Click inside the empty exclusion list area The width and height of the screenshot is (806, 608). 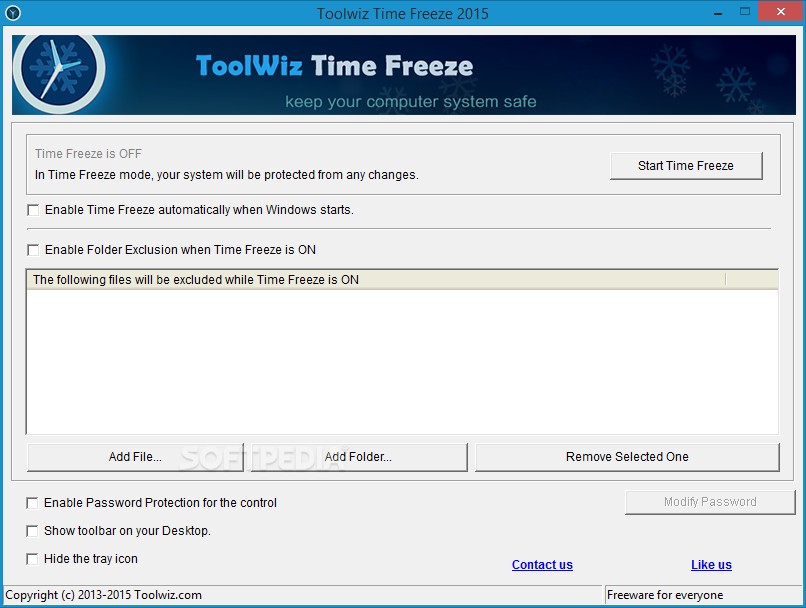[402, 361]
